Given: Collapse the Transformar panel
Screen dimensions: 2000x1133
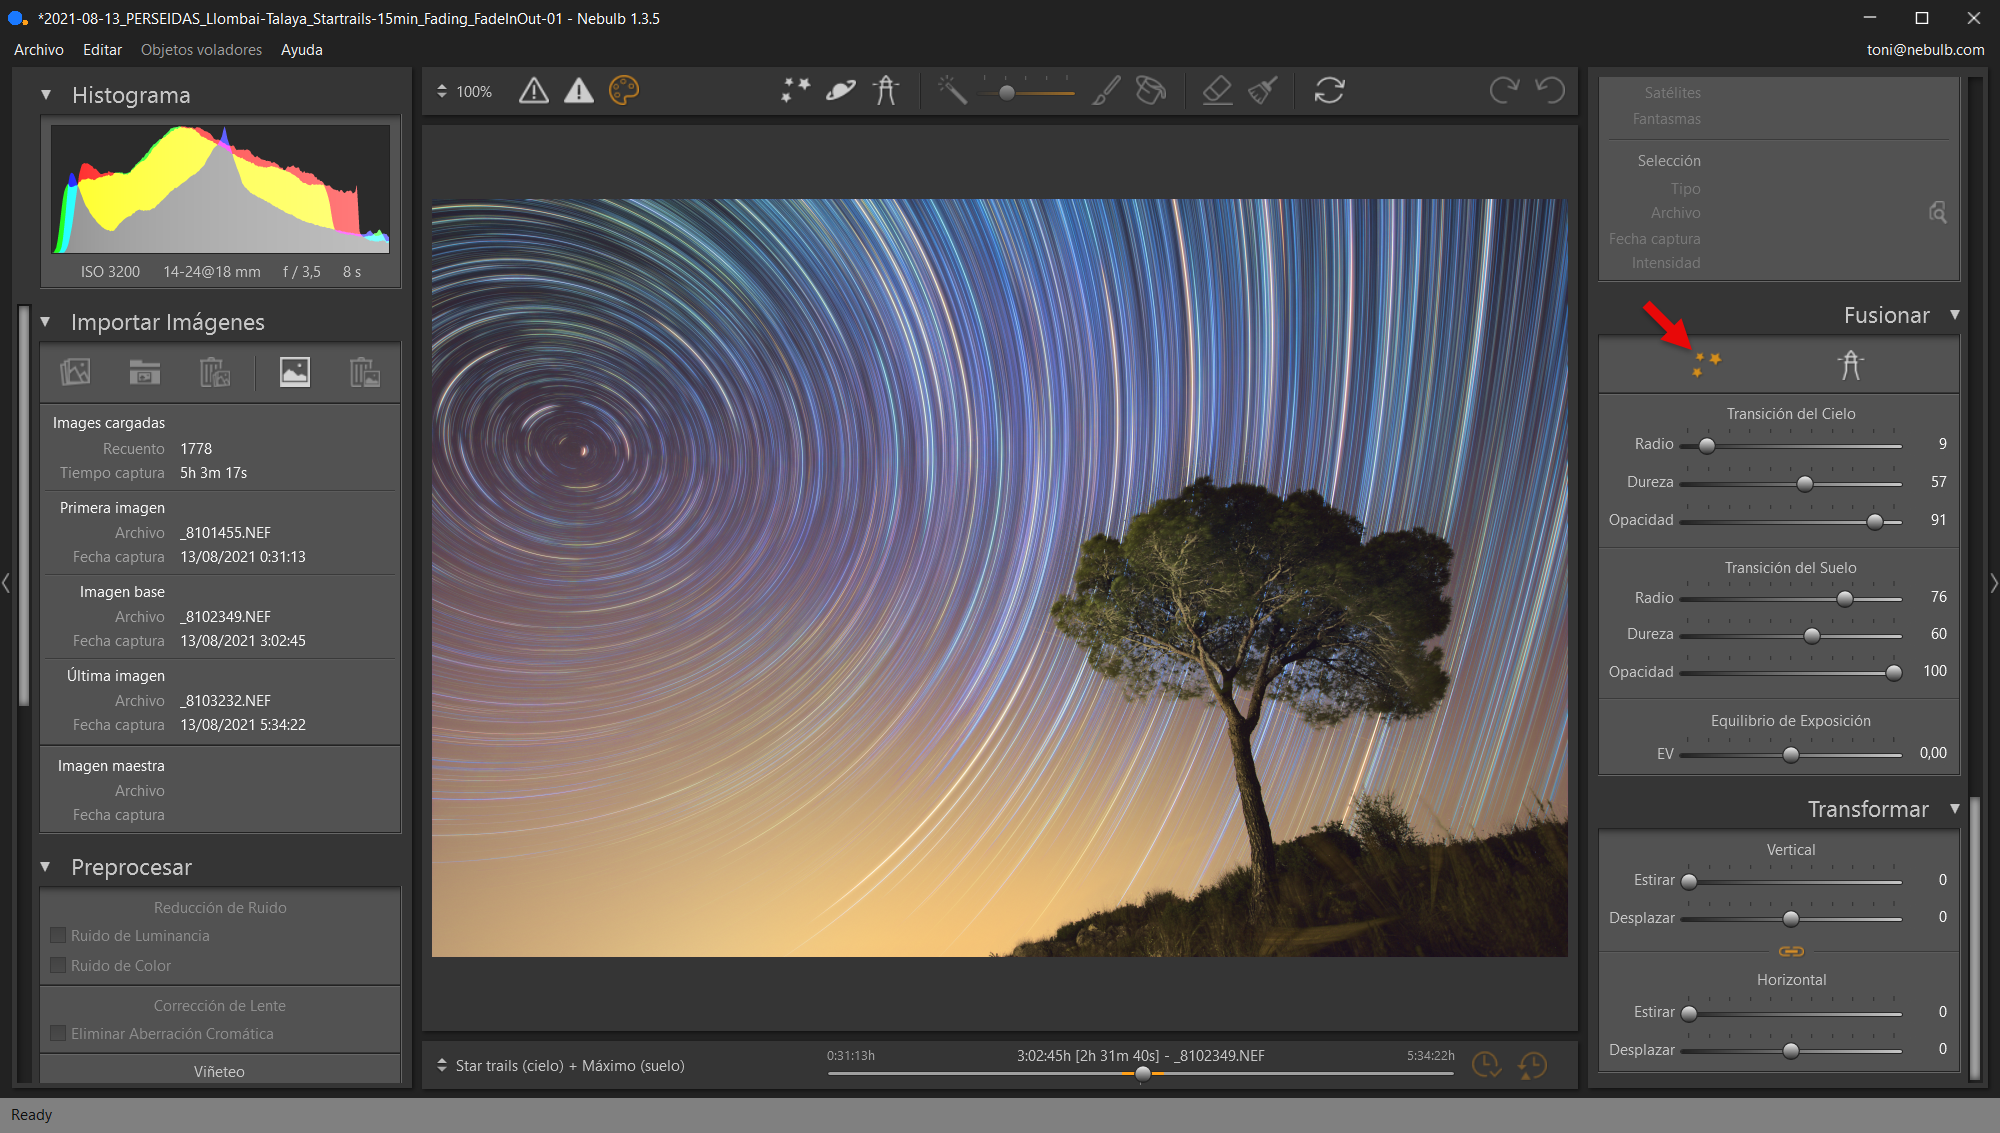Looking at the screenshot, I should 1955,808.
